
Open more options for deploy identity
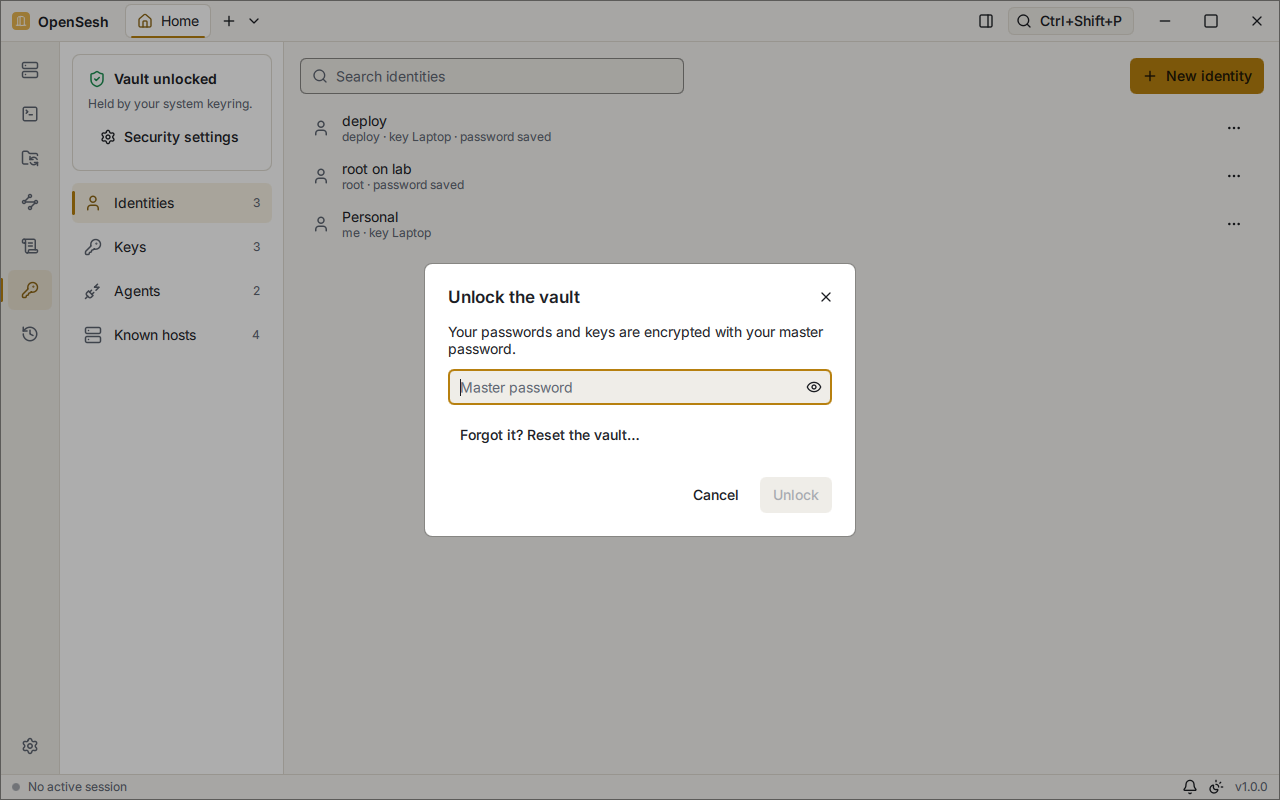click(1234, 128)
